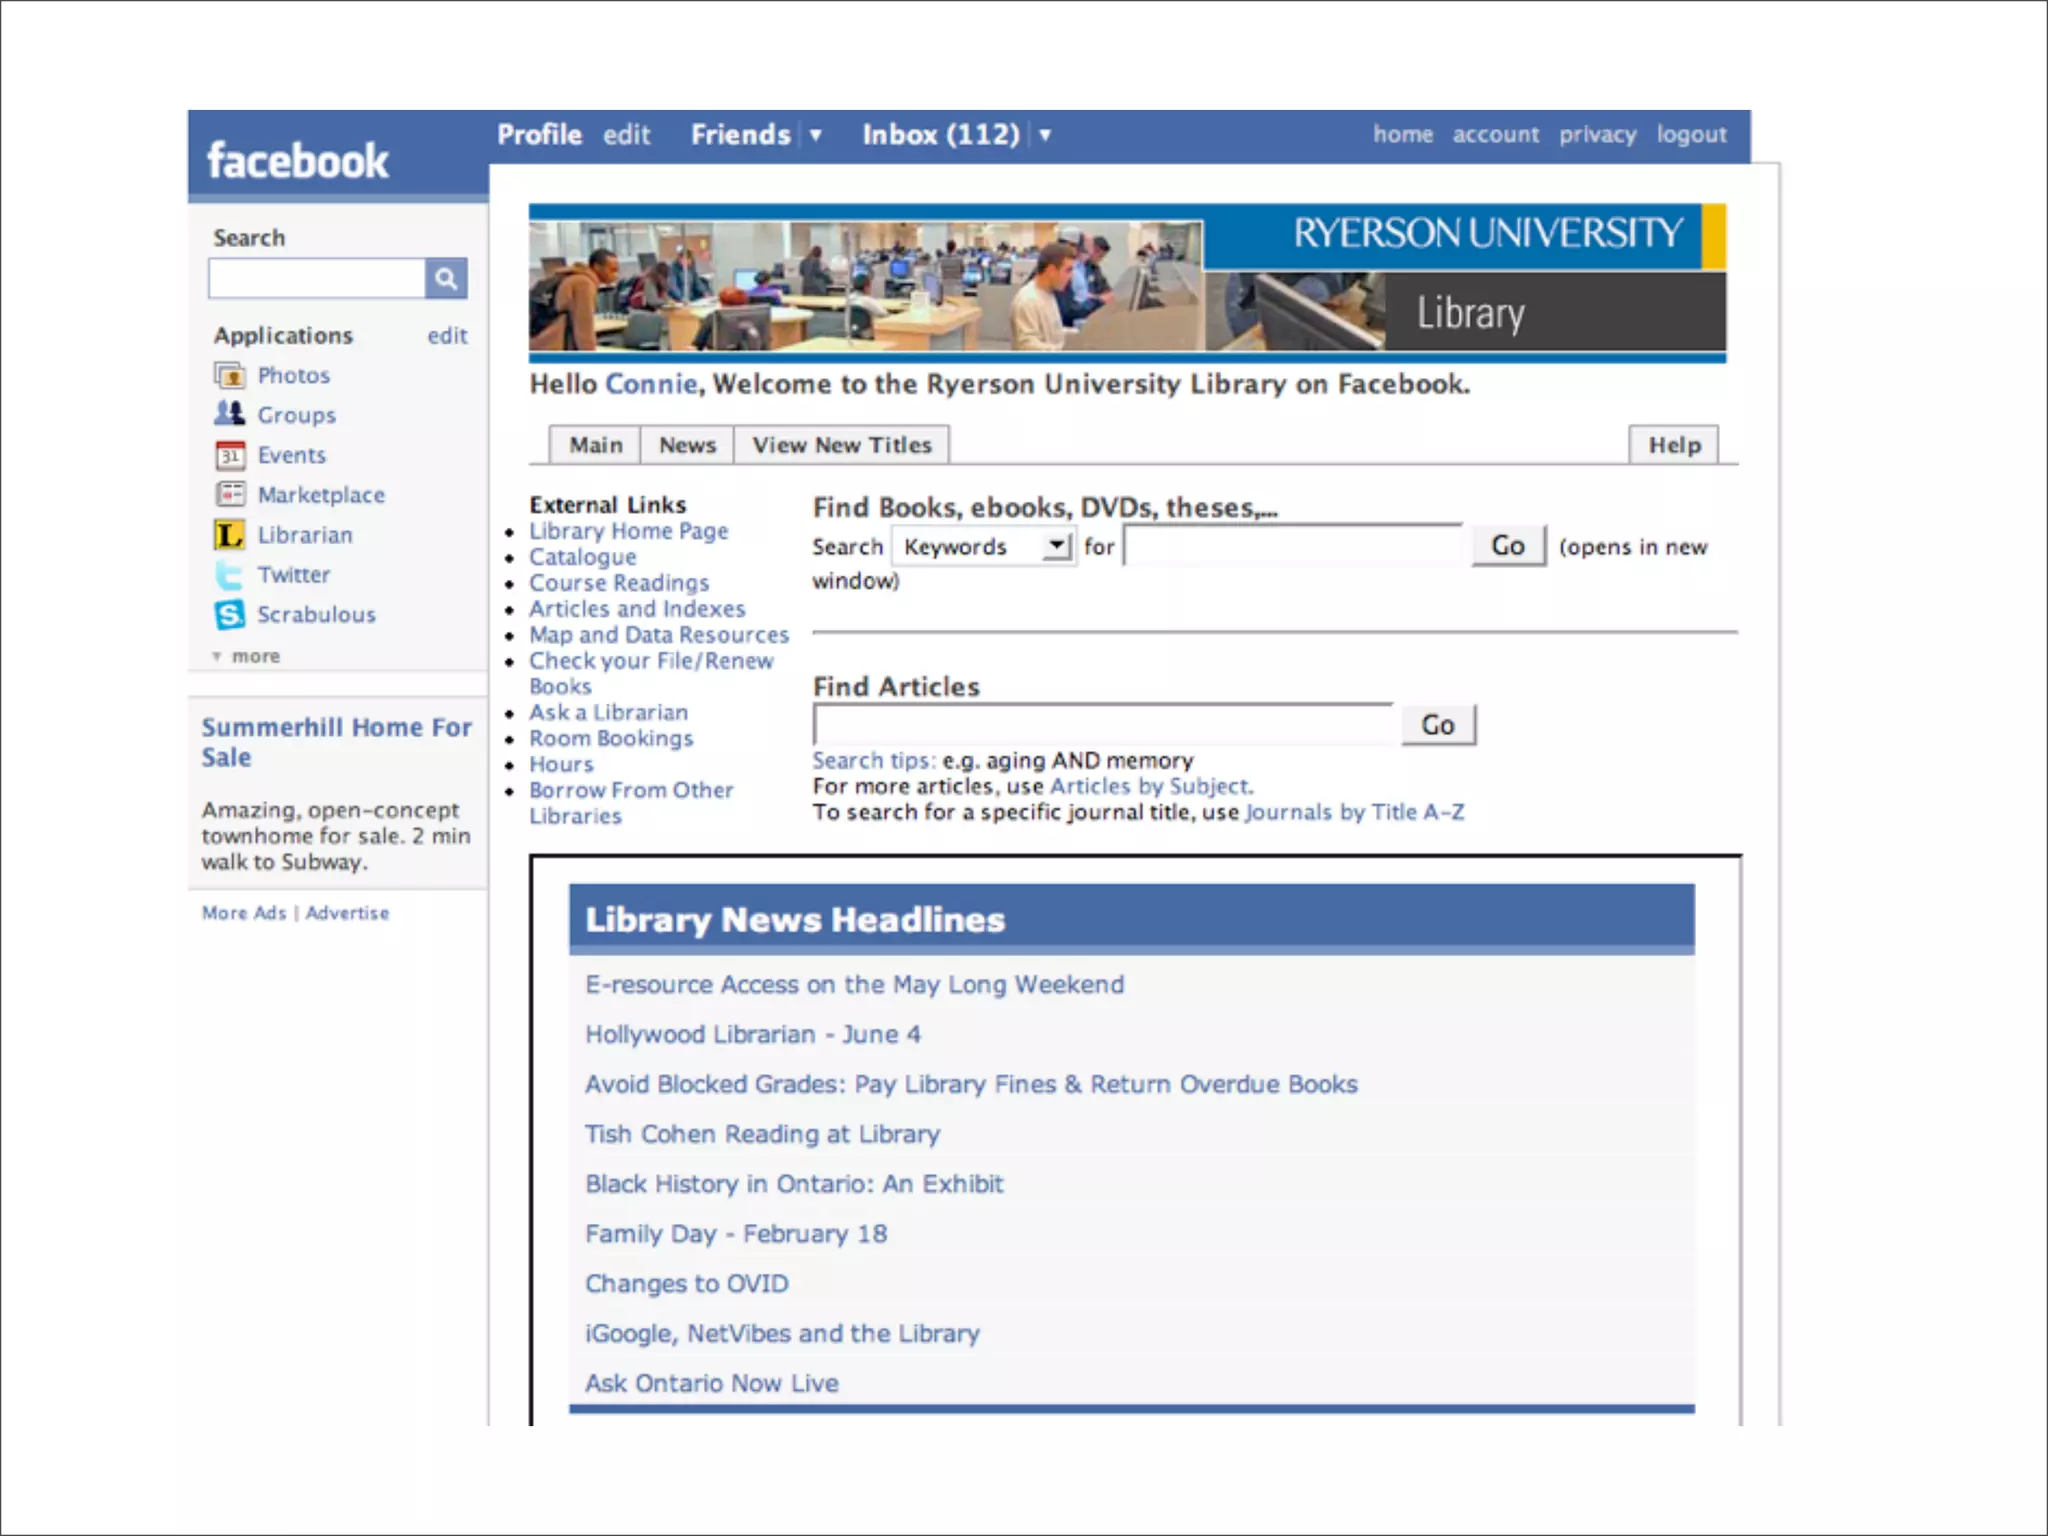Open the Photos application icon
The width and height of the screenshot is (2048, 1536).
pos(230,376)
